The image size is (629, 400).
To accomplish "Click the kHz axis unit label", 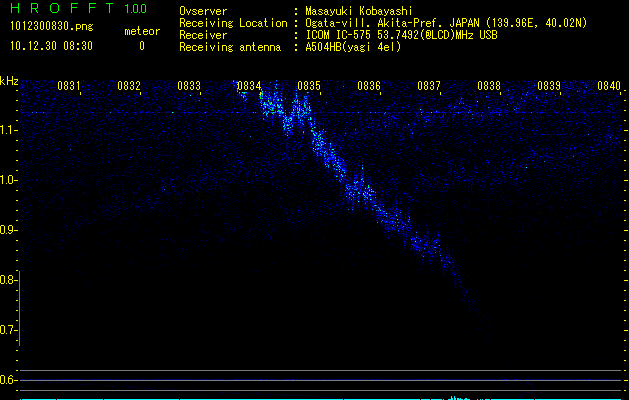I will point(9,81).
